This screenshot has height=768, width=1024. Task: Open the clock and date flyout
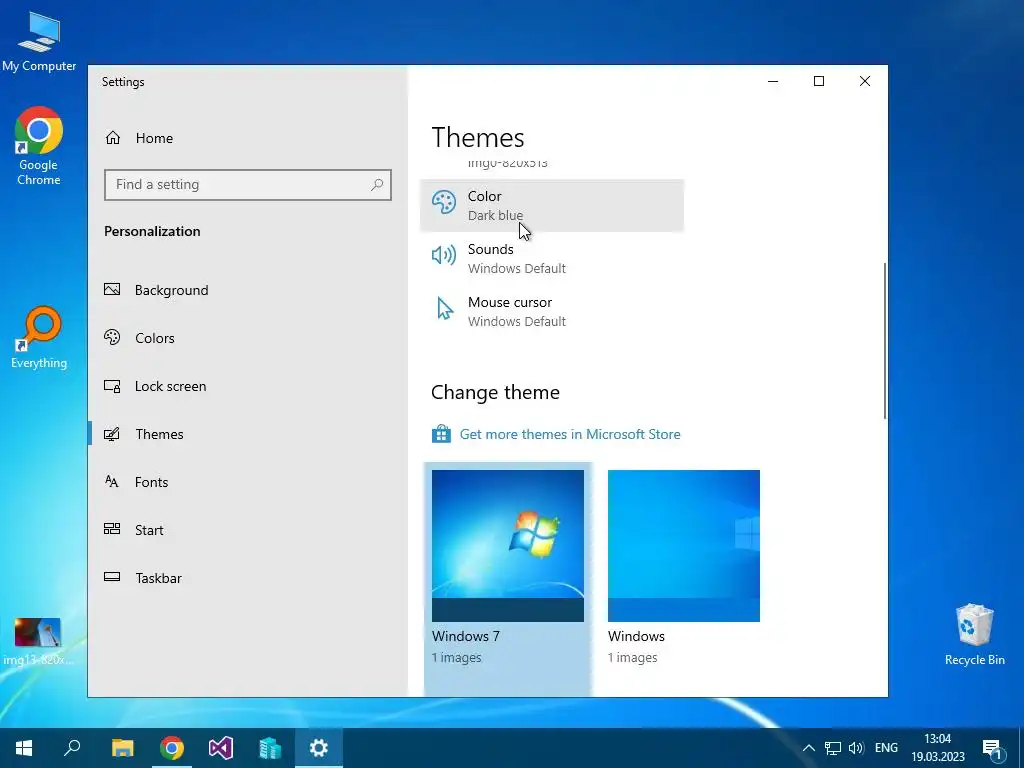pyautogui.click(x=938, y=748)
